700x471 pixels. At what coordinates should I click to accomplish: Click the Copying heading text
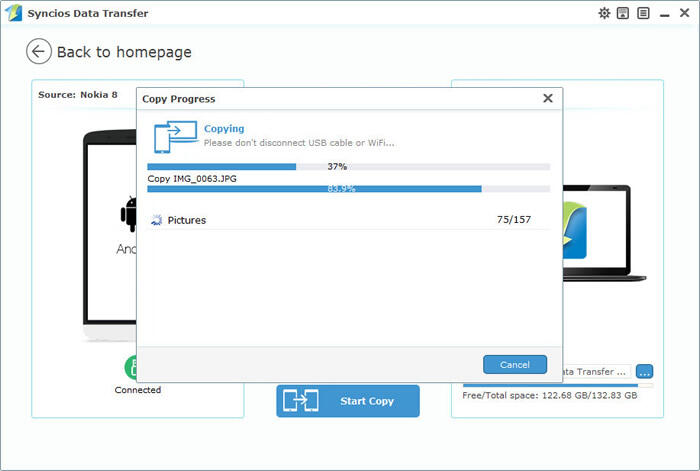click(224, 129)
